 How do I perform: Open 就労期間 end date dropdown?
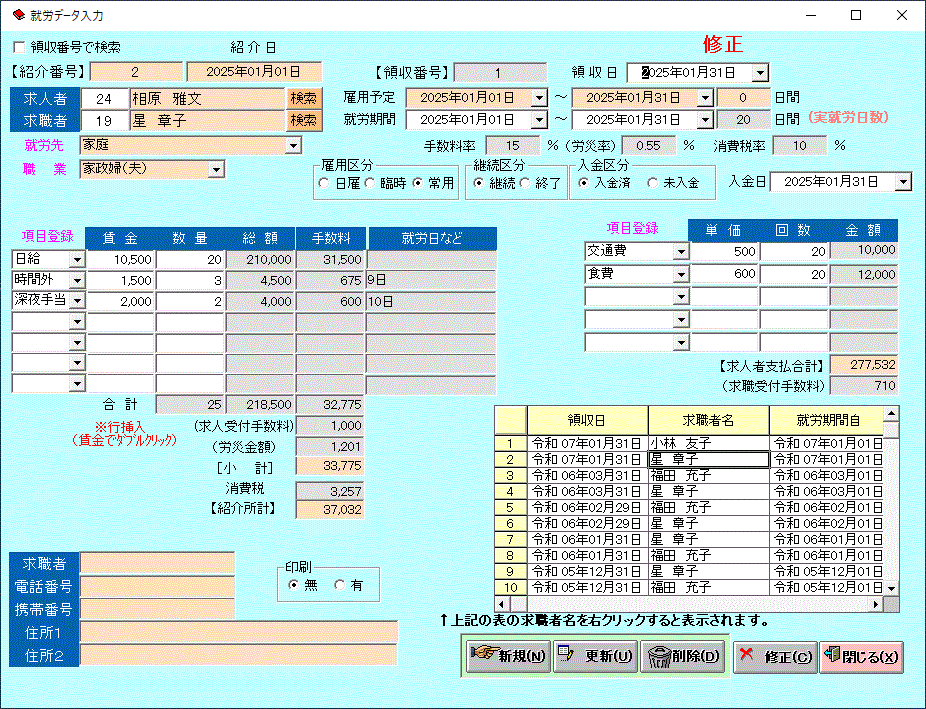(705, 120)
